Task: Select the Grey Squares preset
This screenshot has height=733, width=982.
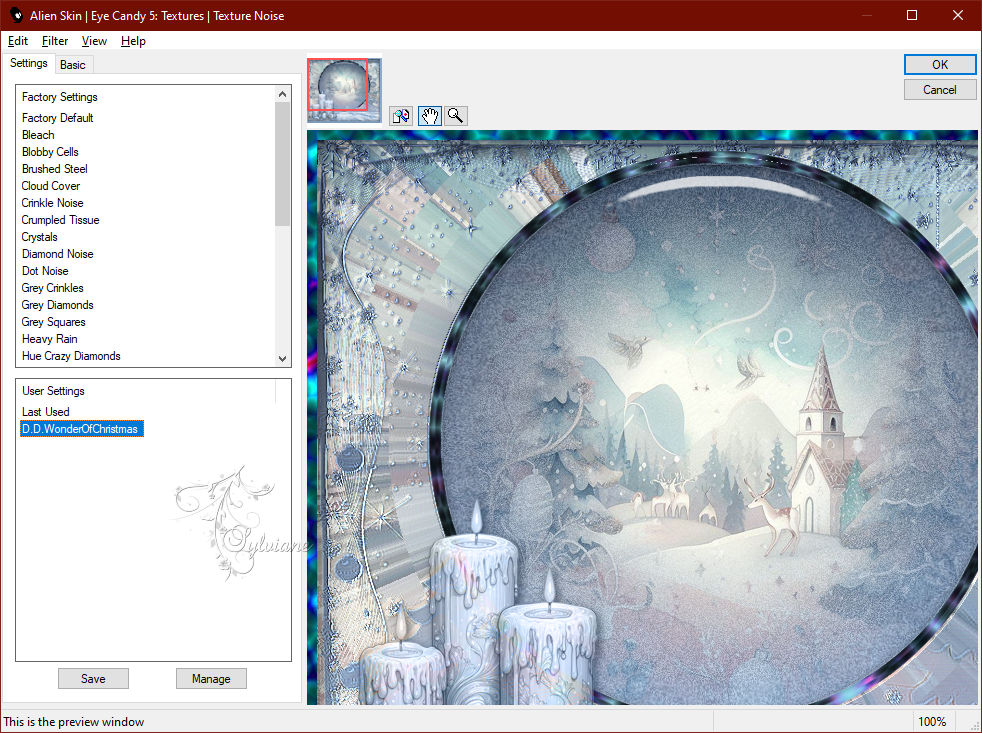Action: (x=53, y=321)
